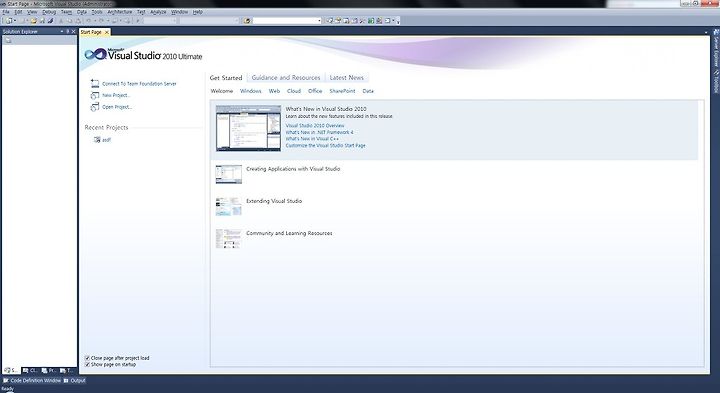Click Creating Applications with Visual Studio thumbnail
Image resolution: width=720 pixels, height=393 pixels.
pos(229,174)
